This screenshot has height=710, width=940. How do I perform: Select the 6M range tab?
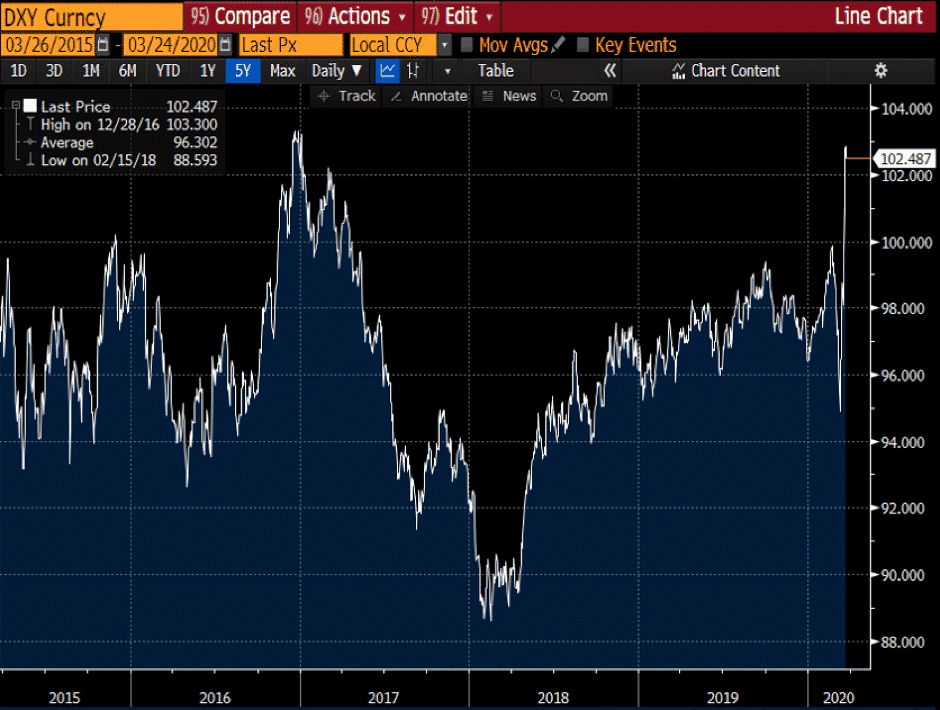pos(127,71)
